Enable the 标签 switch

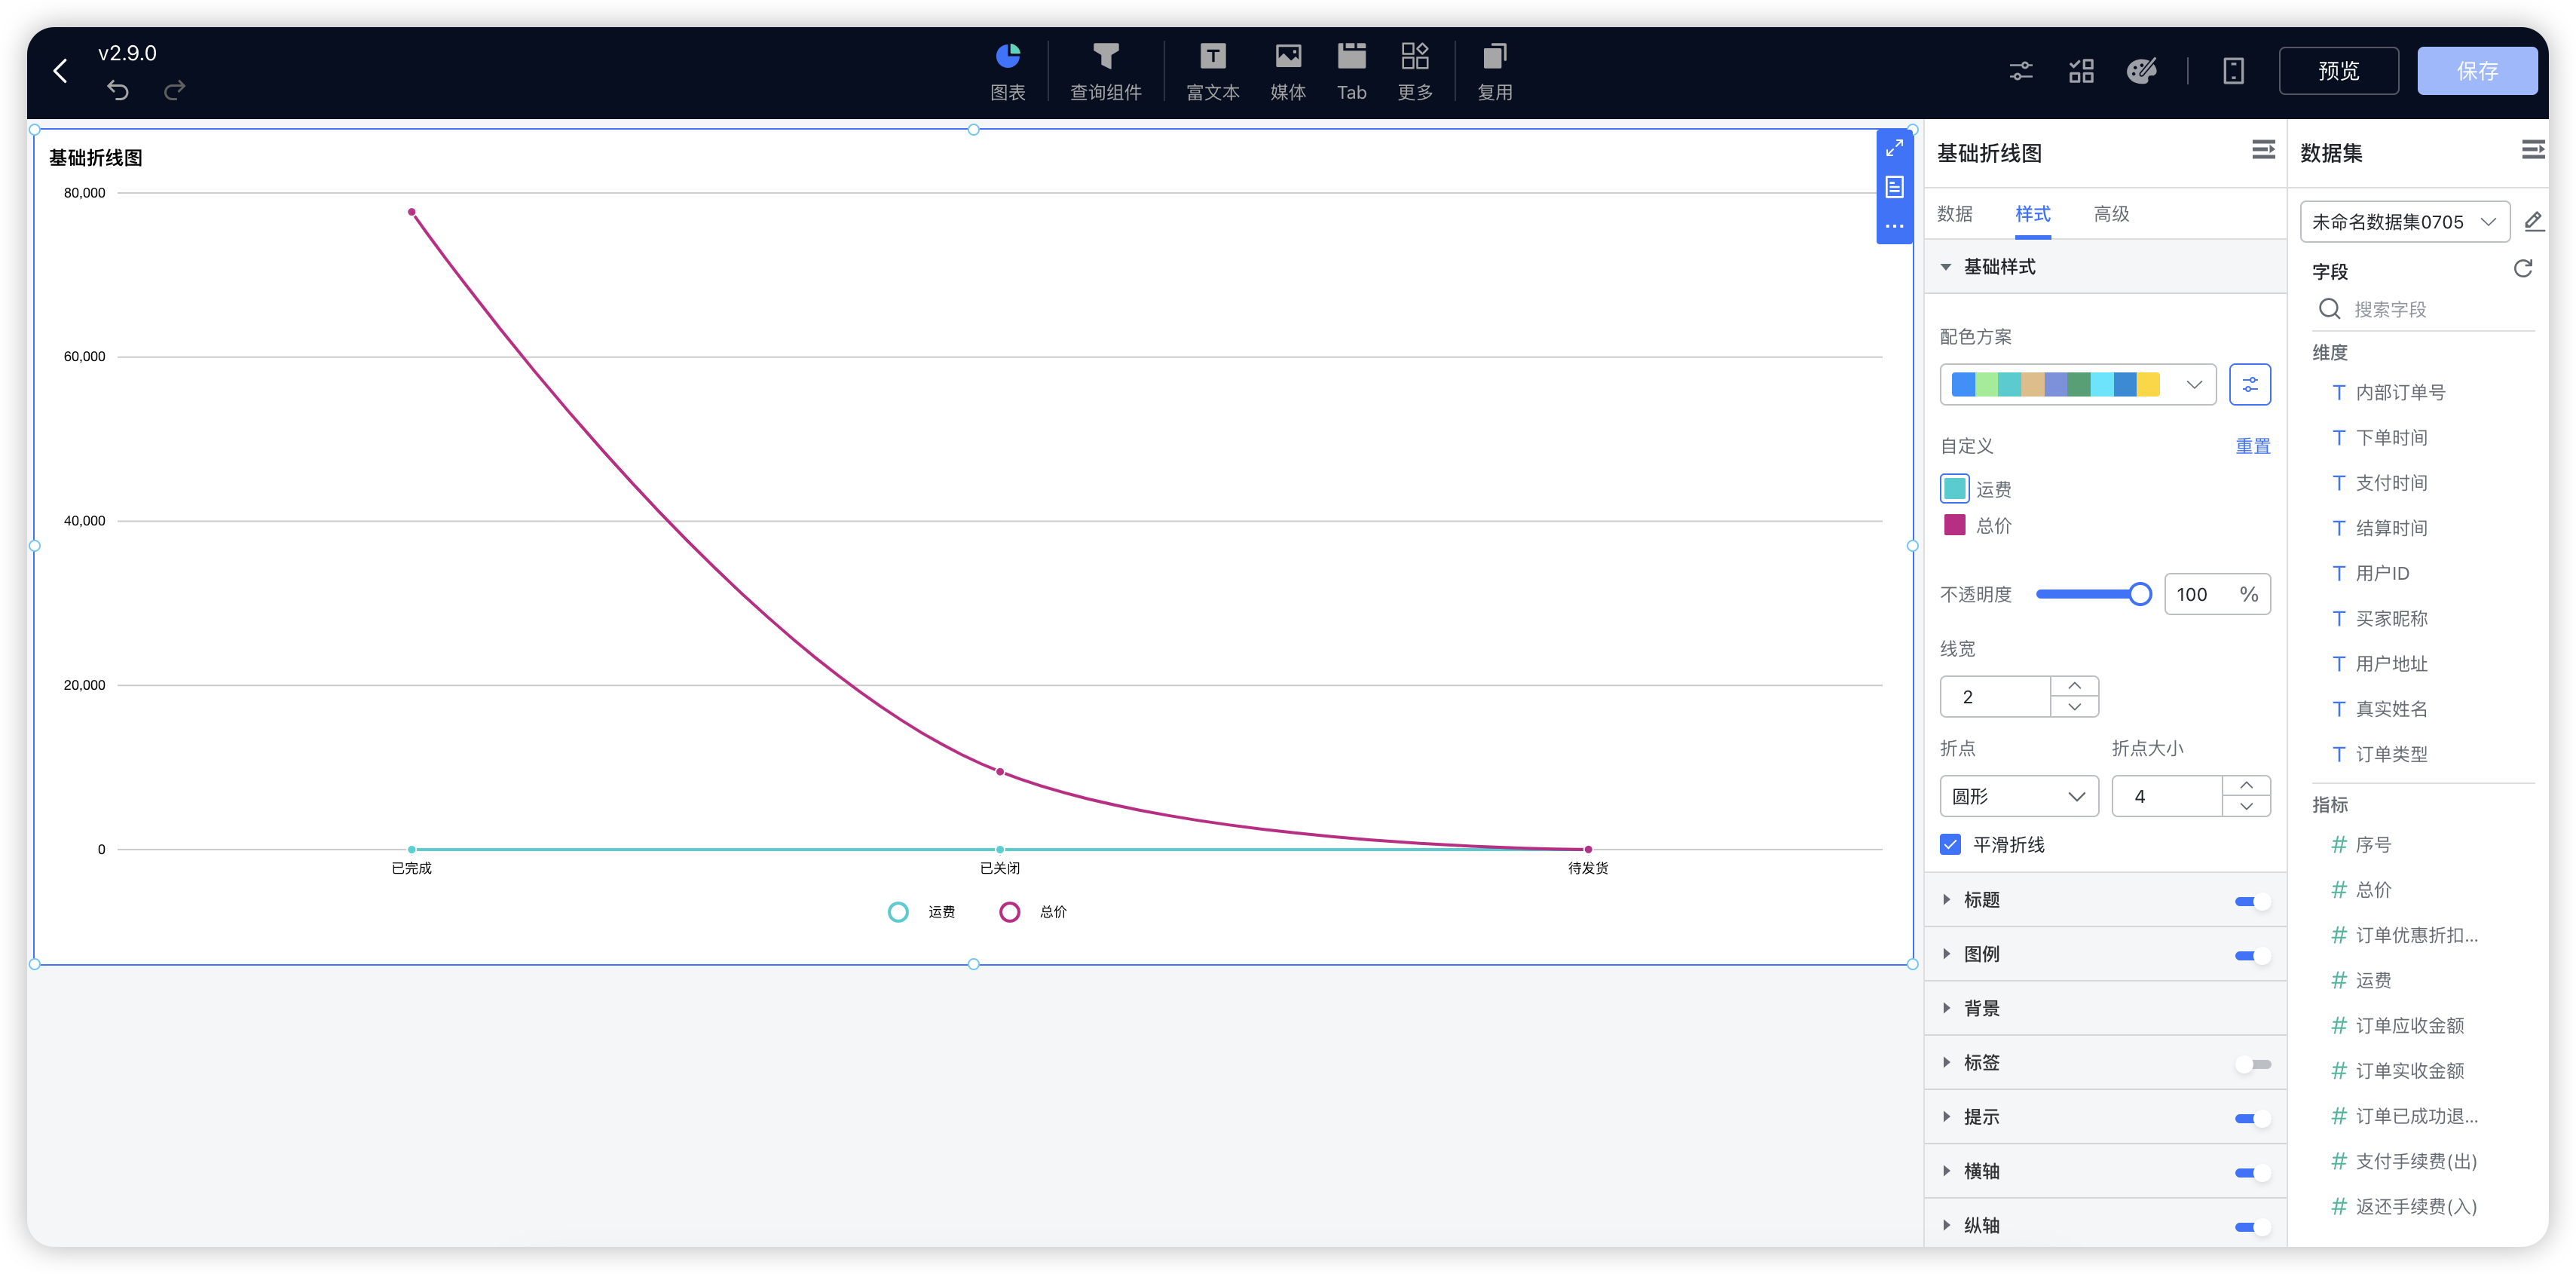tap(2252, 1064)
